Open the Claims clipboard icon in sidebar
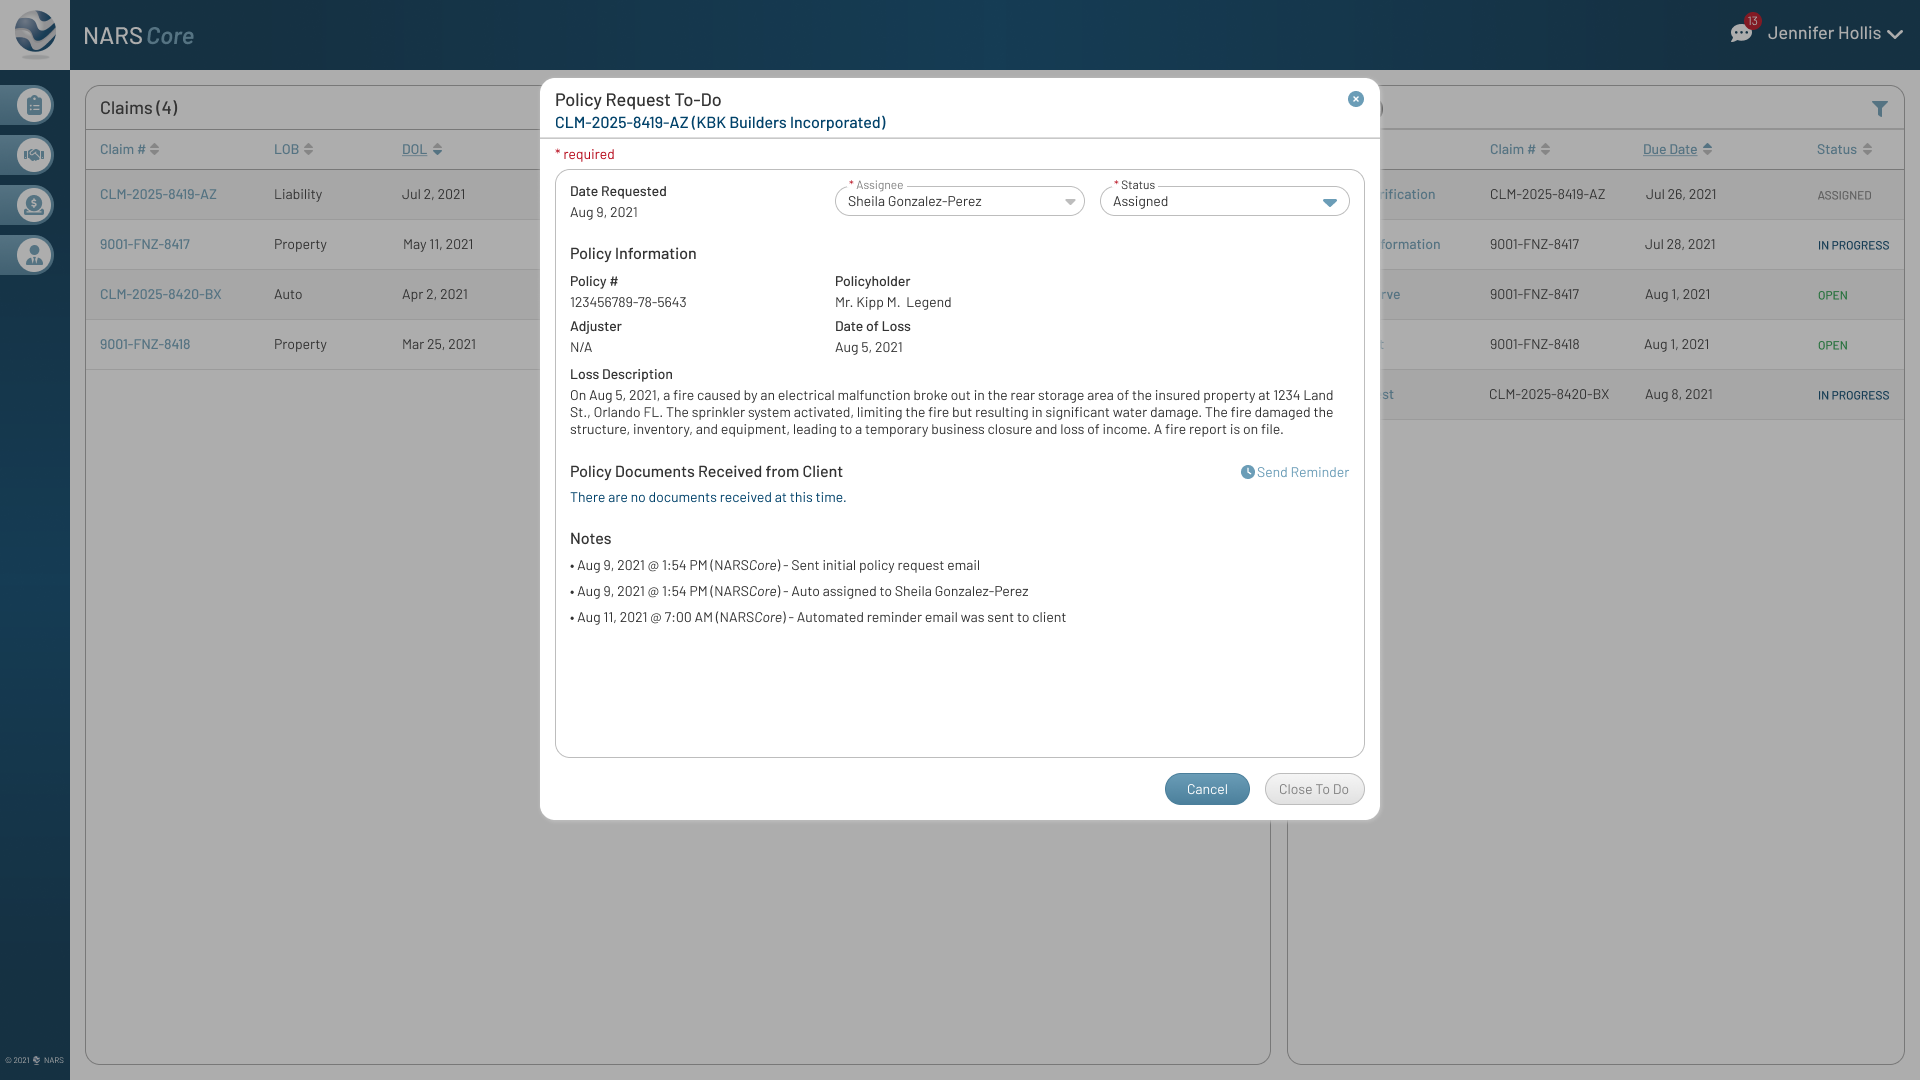Screen dimensions: 1920x1080 [x=33, y=104]
